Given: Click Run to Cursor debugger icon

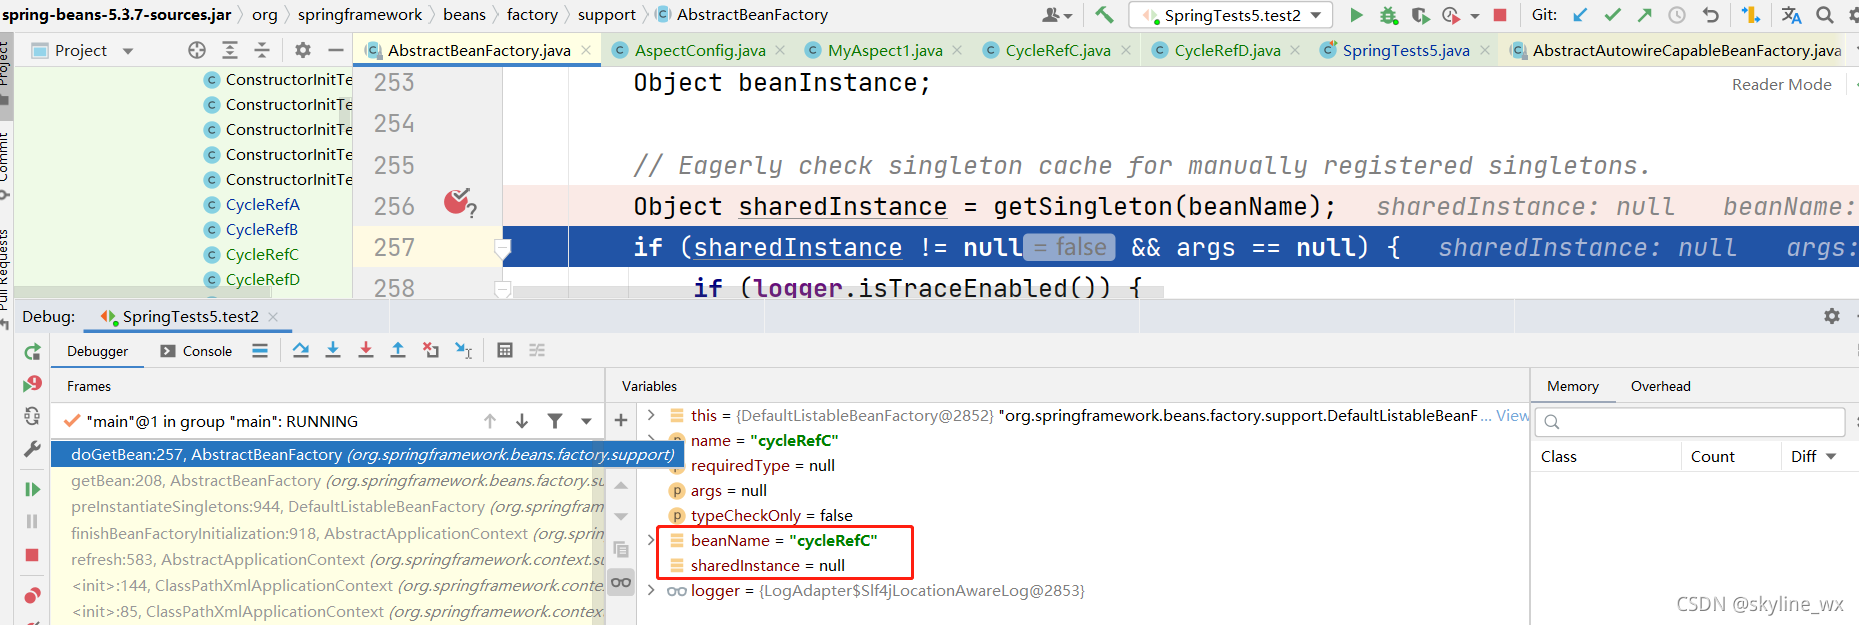Looking at the screenshot, I should coord(464,350).
